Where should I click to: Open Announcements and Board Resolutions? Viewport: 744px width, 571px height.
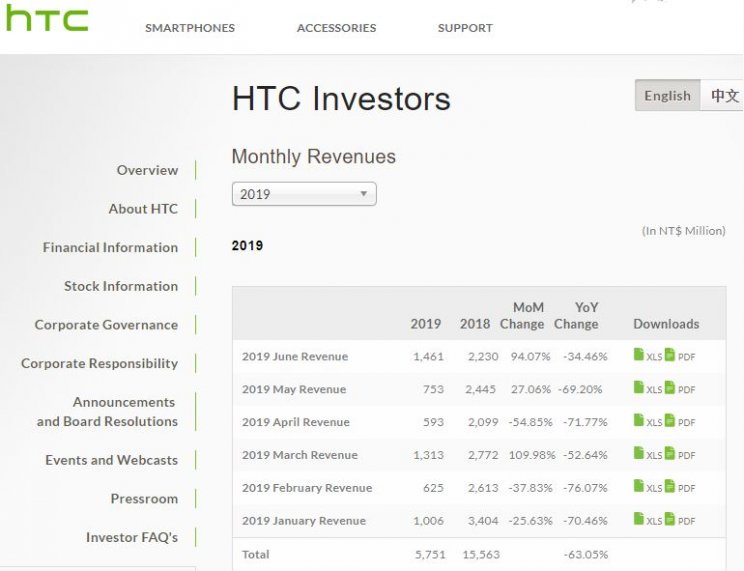[107, 412]
